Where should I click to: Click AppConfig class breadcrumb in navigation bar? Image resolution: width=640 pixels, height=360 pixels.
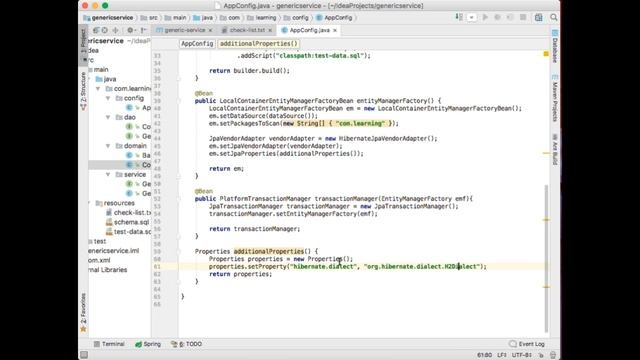(334, 18)
